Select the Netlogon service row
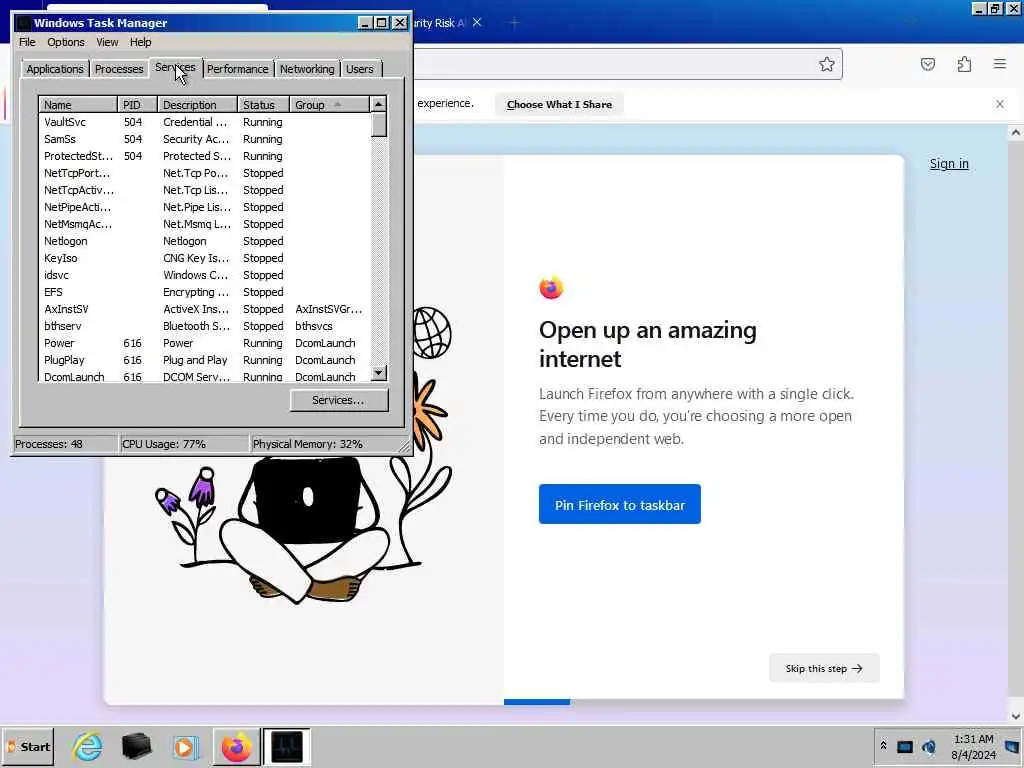This screenshot has height=768, width=1024. pos(204,241)
